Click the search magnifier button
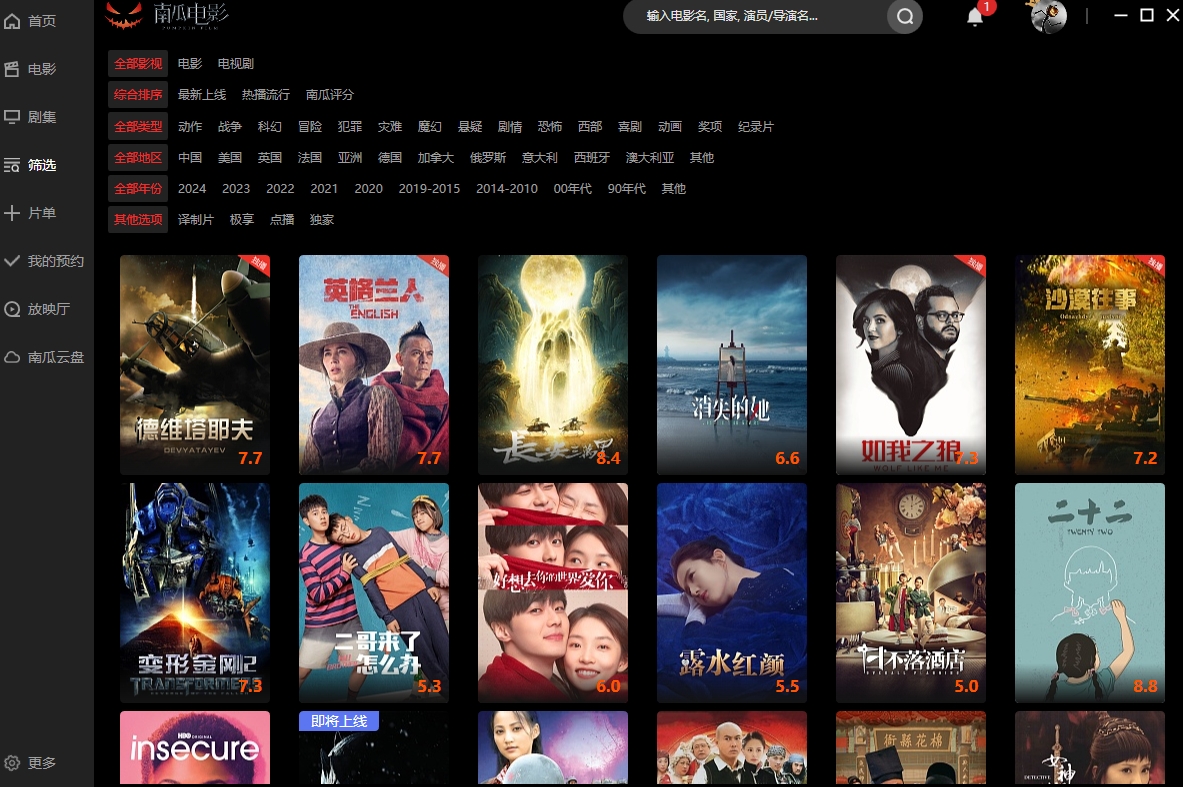The width and height of the screenshot is (1183, 787). pyautogui.click(x=905, y=16)
